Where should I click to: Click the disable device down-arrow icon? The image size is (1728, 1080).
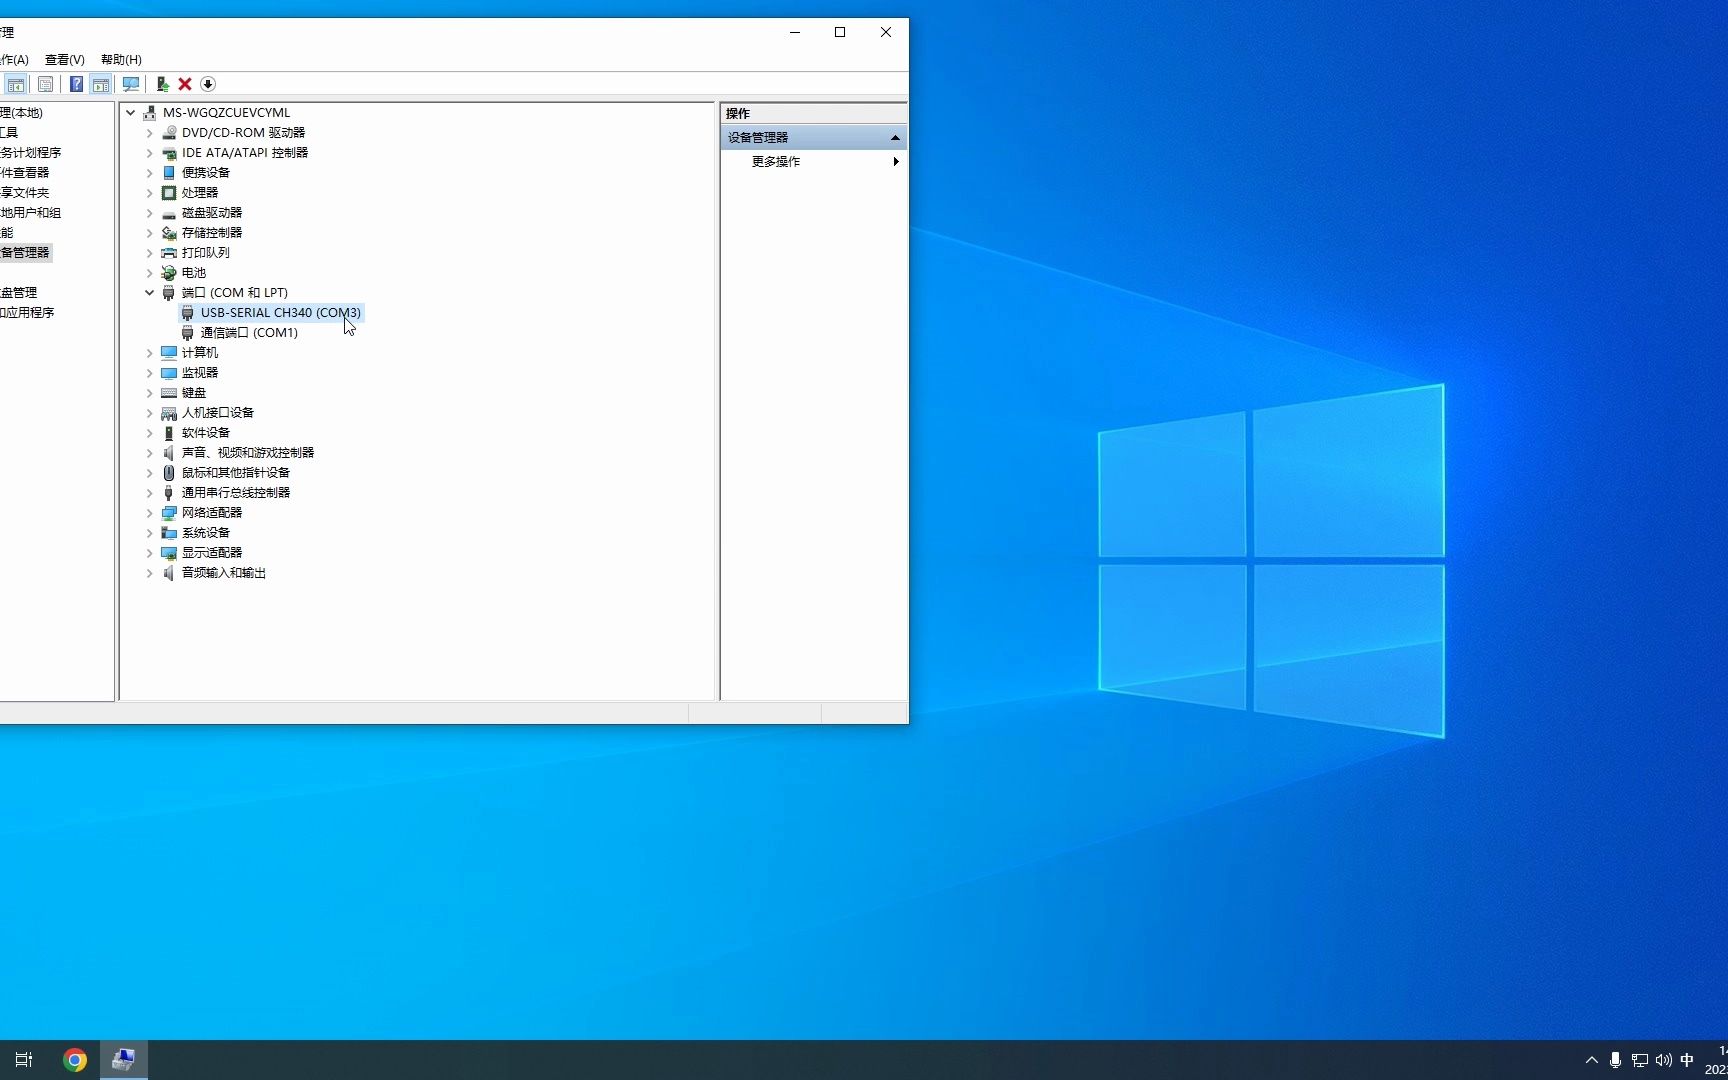(x=208, y=85)
